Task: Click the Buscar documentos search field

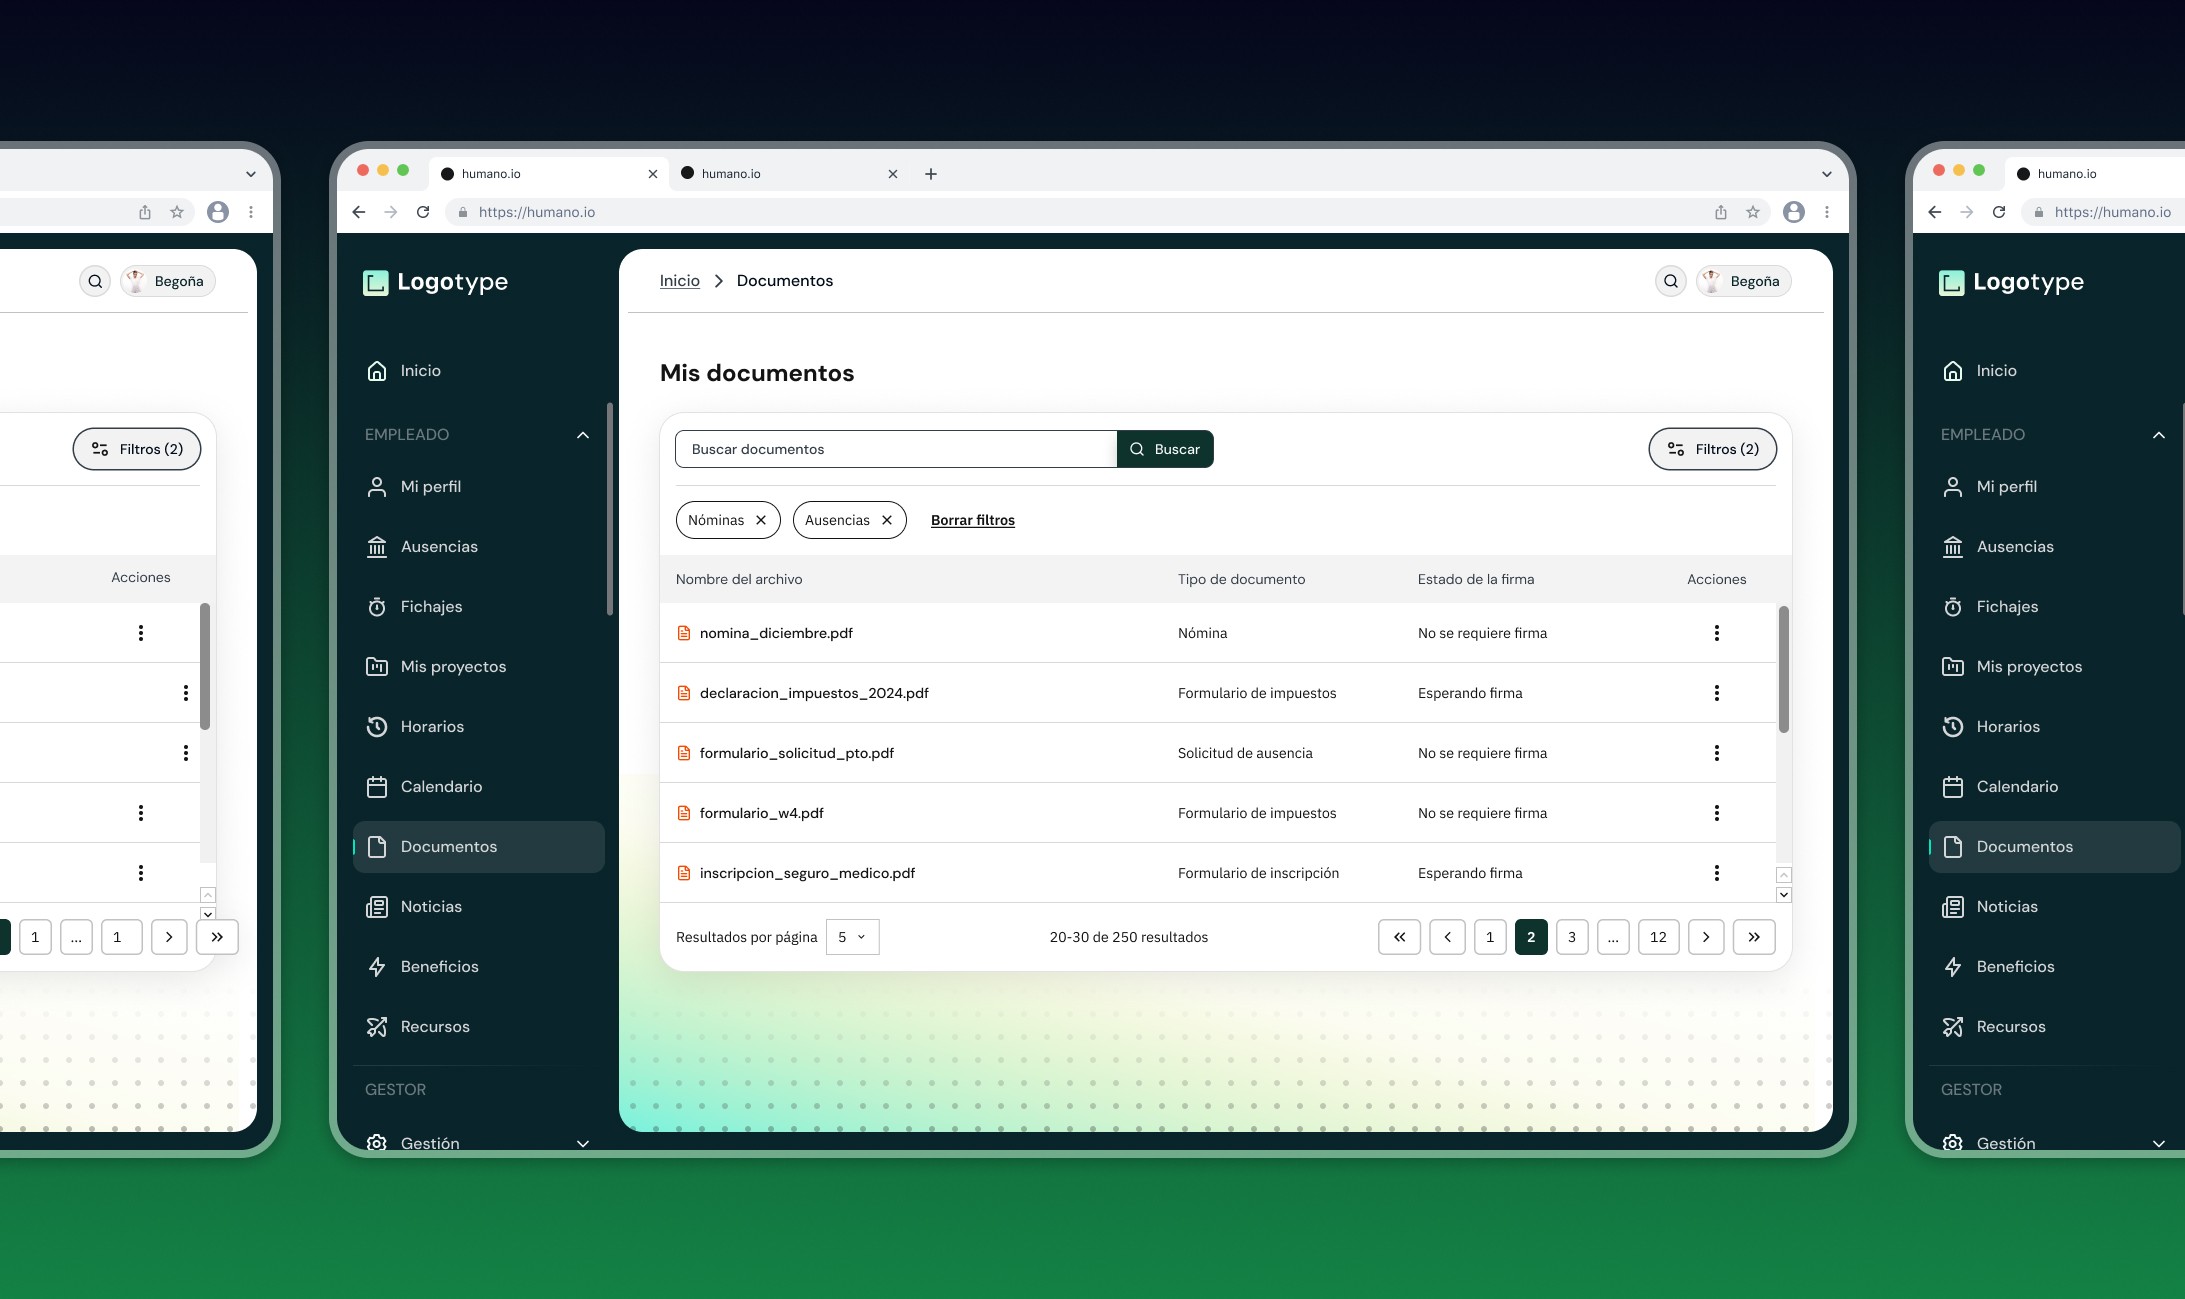Action: [895, 449]
